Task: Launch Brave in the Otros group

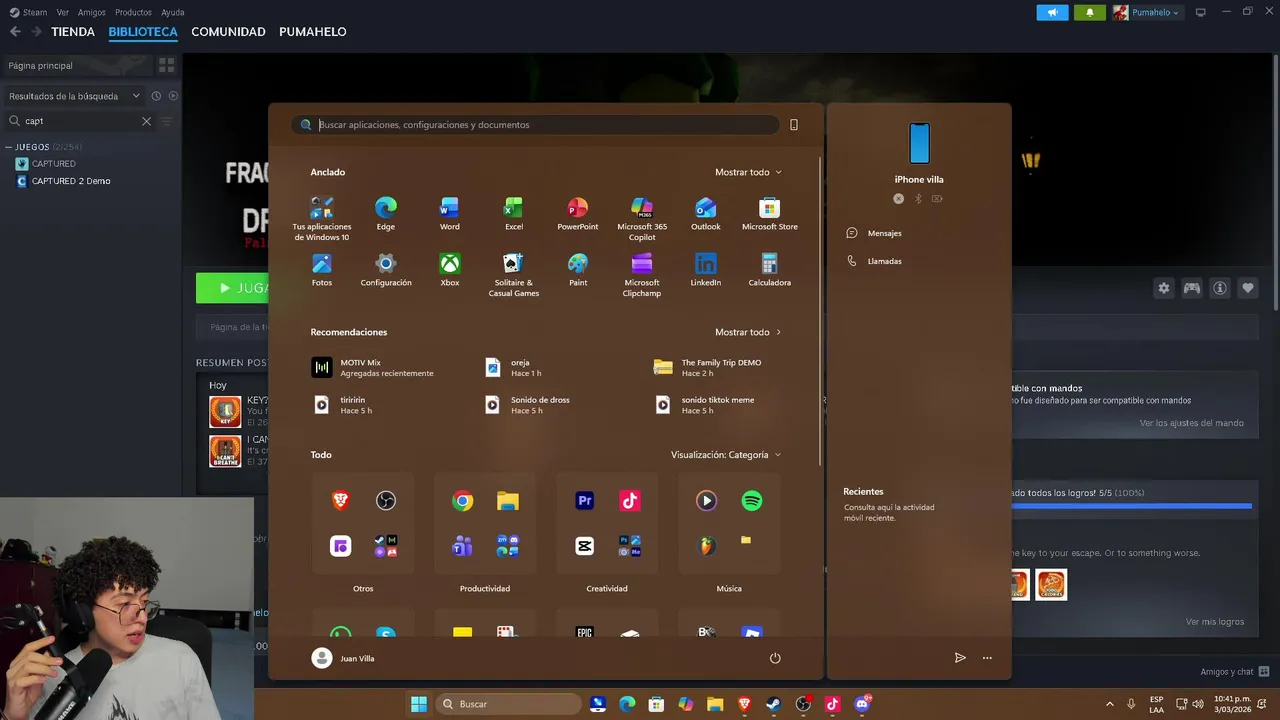Action: click(x=340, y=501)
